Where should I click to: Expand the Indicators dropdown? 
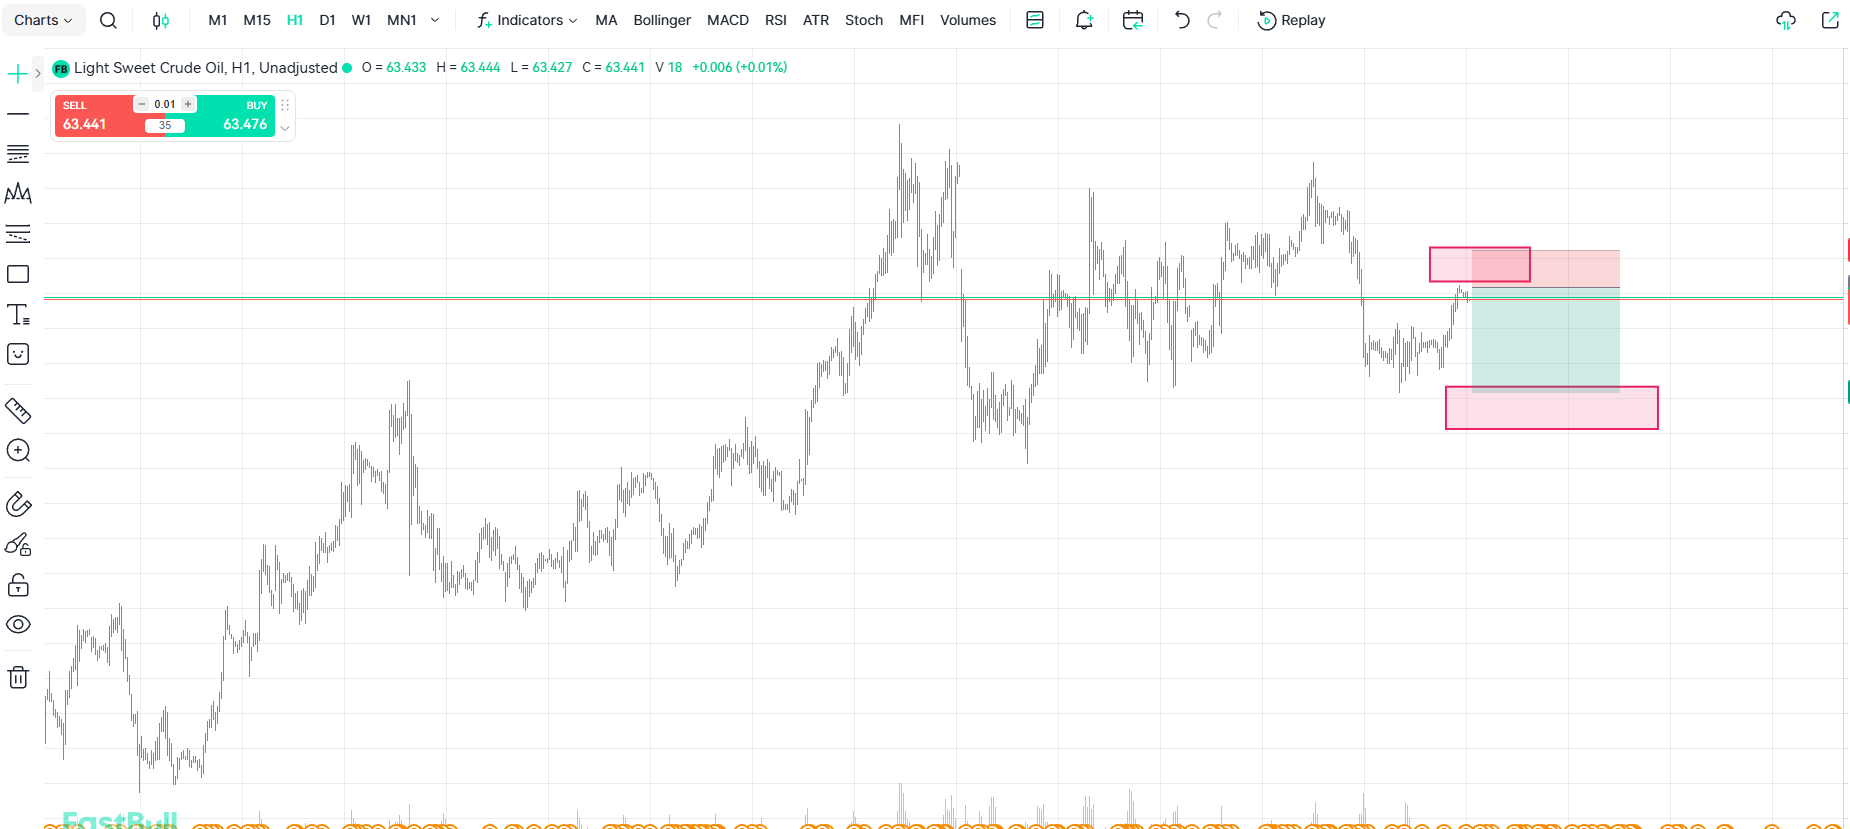pyautogui.click(x=527, y=20)
